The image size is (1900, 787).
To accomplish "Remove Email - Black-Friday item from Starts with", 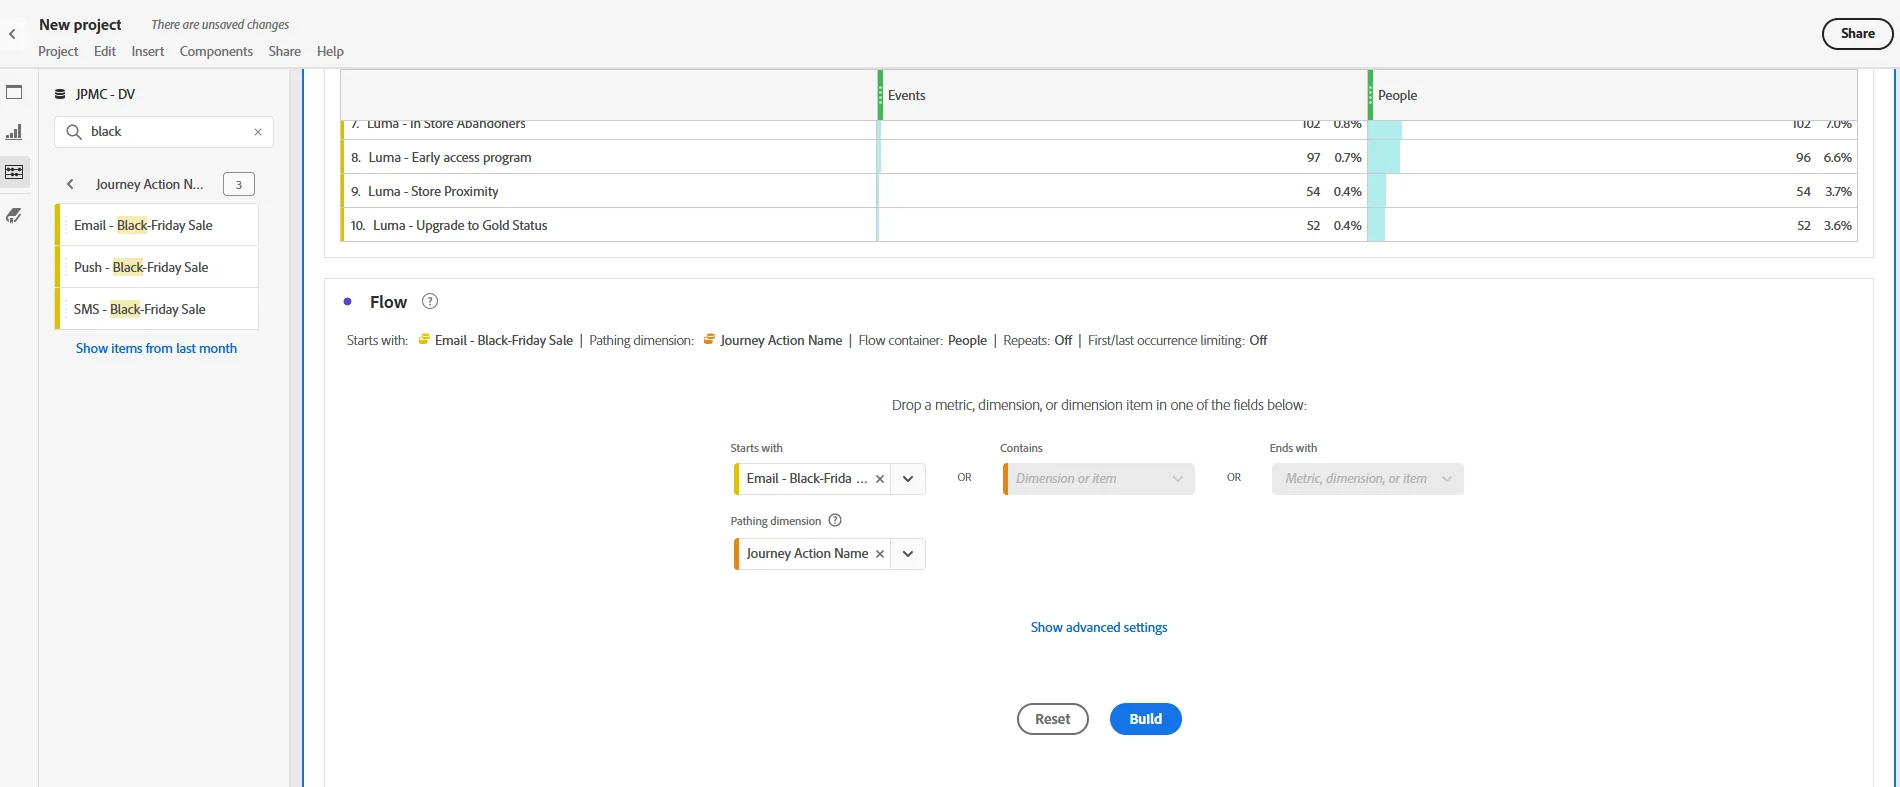I will (x=880, y=479).
